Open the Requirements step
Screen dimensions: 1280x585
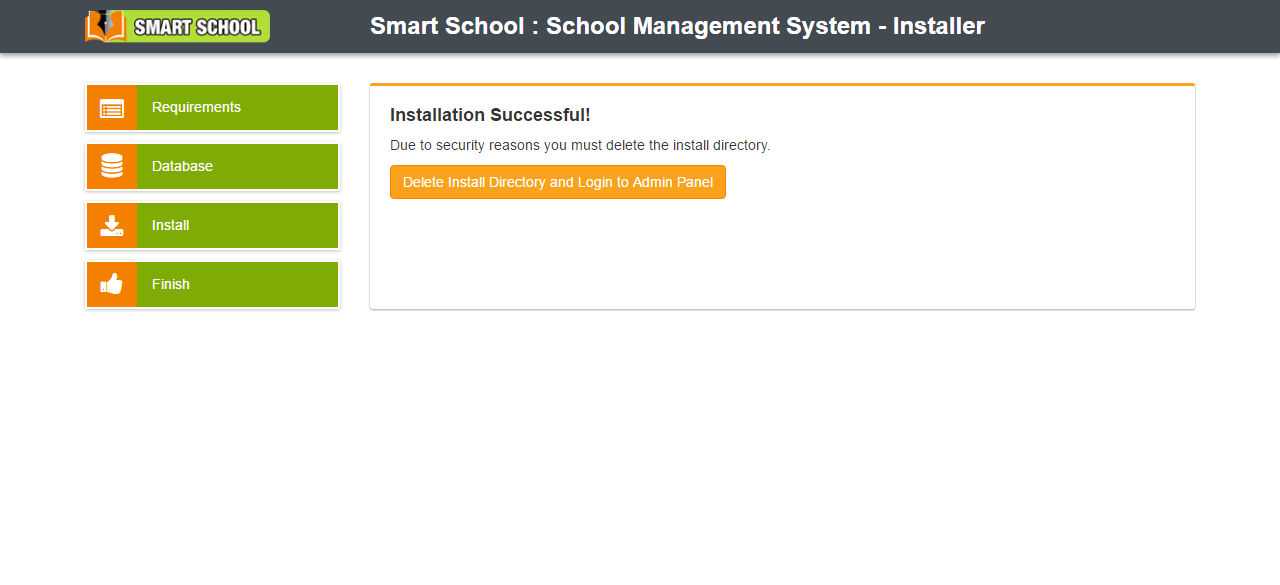click(x=196, y=108)
